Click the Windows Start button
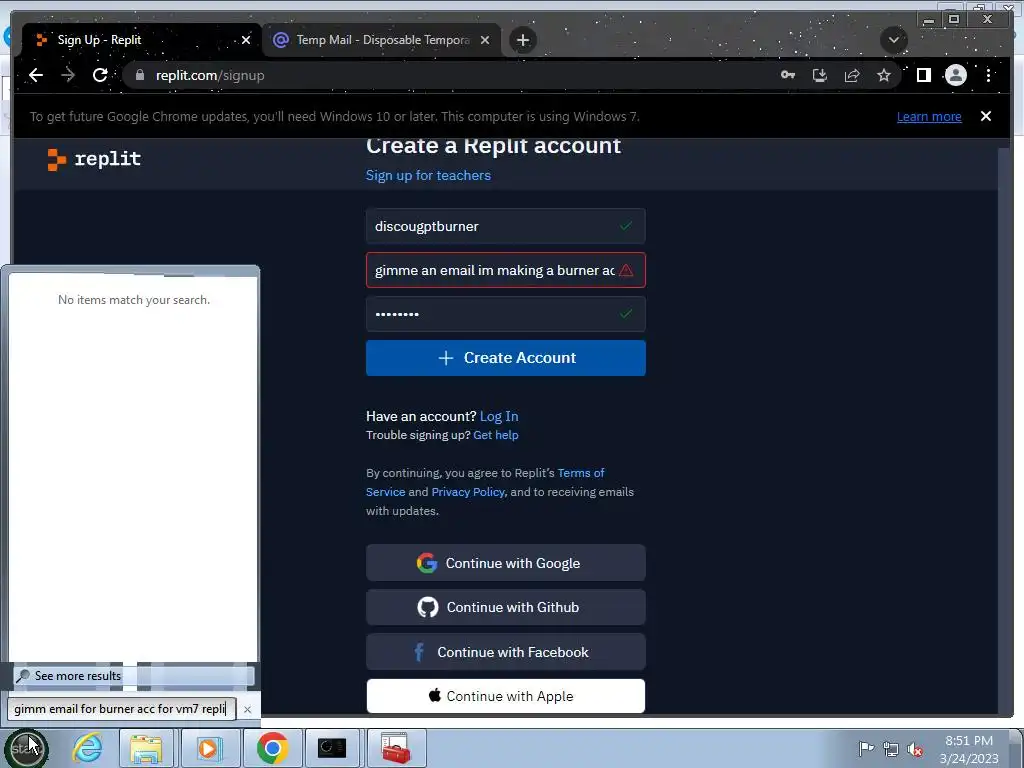Image resolution: width=1024 pixels, height=768 pixels. pos(26,748)
